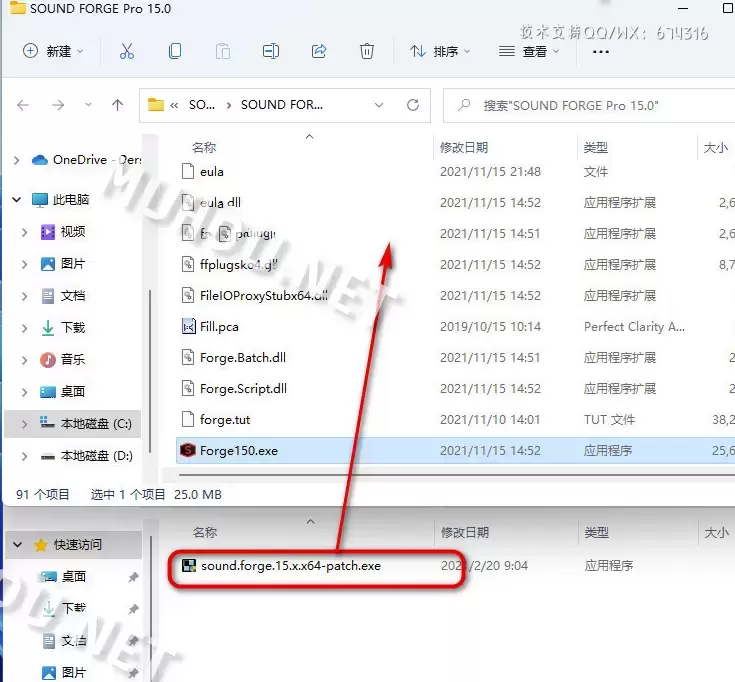735x682 pixels.
Task: Open Desktop (桌面) under This PC
Action: tap(63, 391)
